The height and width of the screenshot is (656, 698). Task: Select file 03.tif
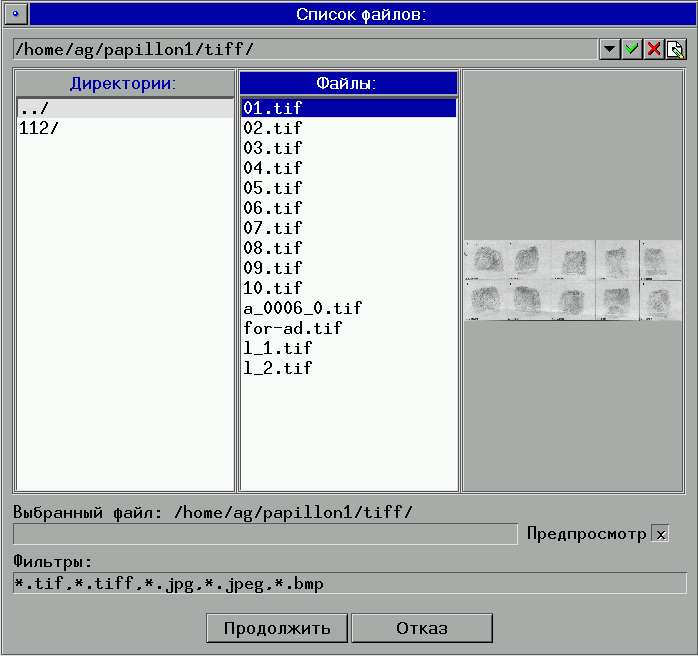click(349, 148)
